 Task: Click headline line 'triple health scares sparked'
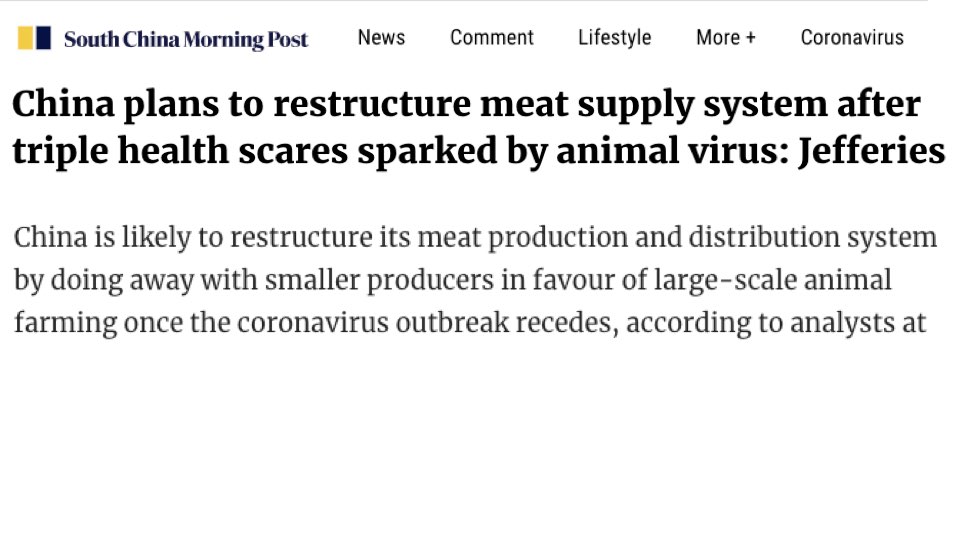pos(478,151)
